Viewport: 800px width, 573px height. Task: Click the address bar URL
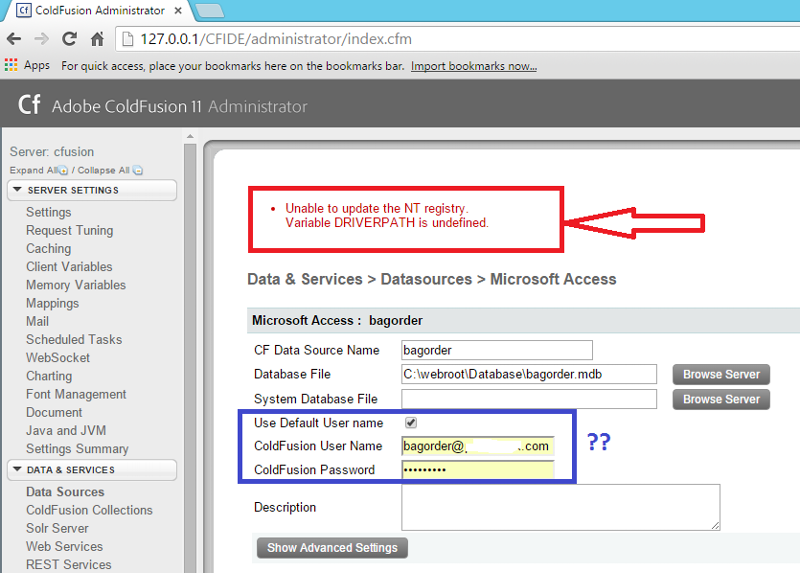276,39
